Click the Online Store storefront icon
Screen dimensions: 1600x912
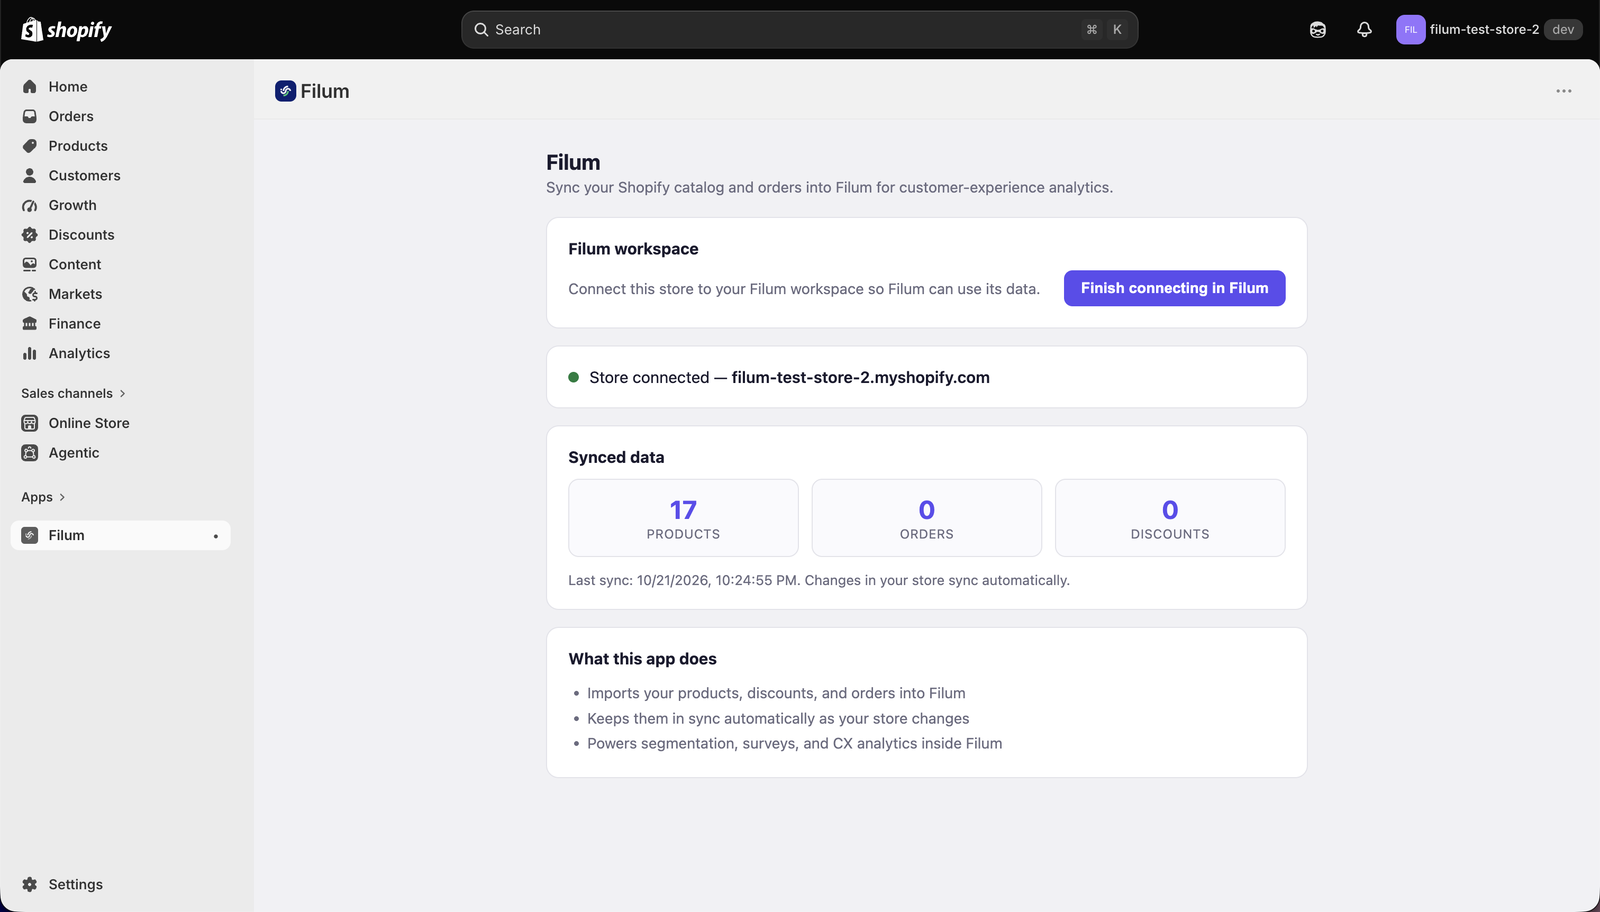tap(30, 423)
